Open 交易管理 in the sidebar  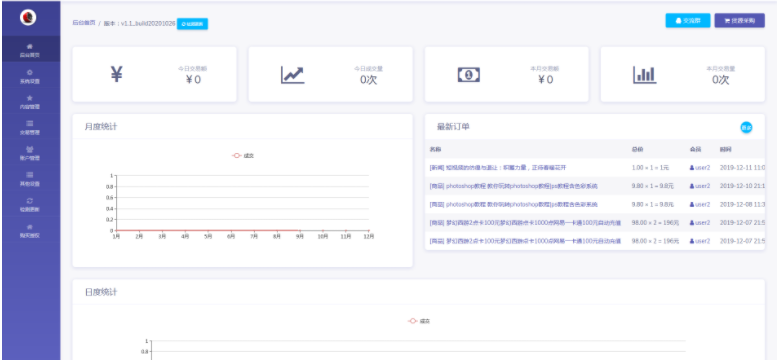(x=30, y=127)
